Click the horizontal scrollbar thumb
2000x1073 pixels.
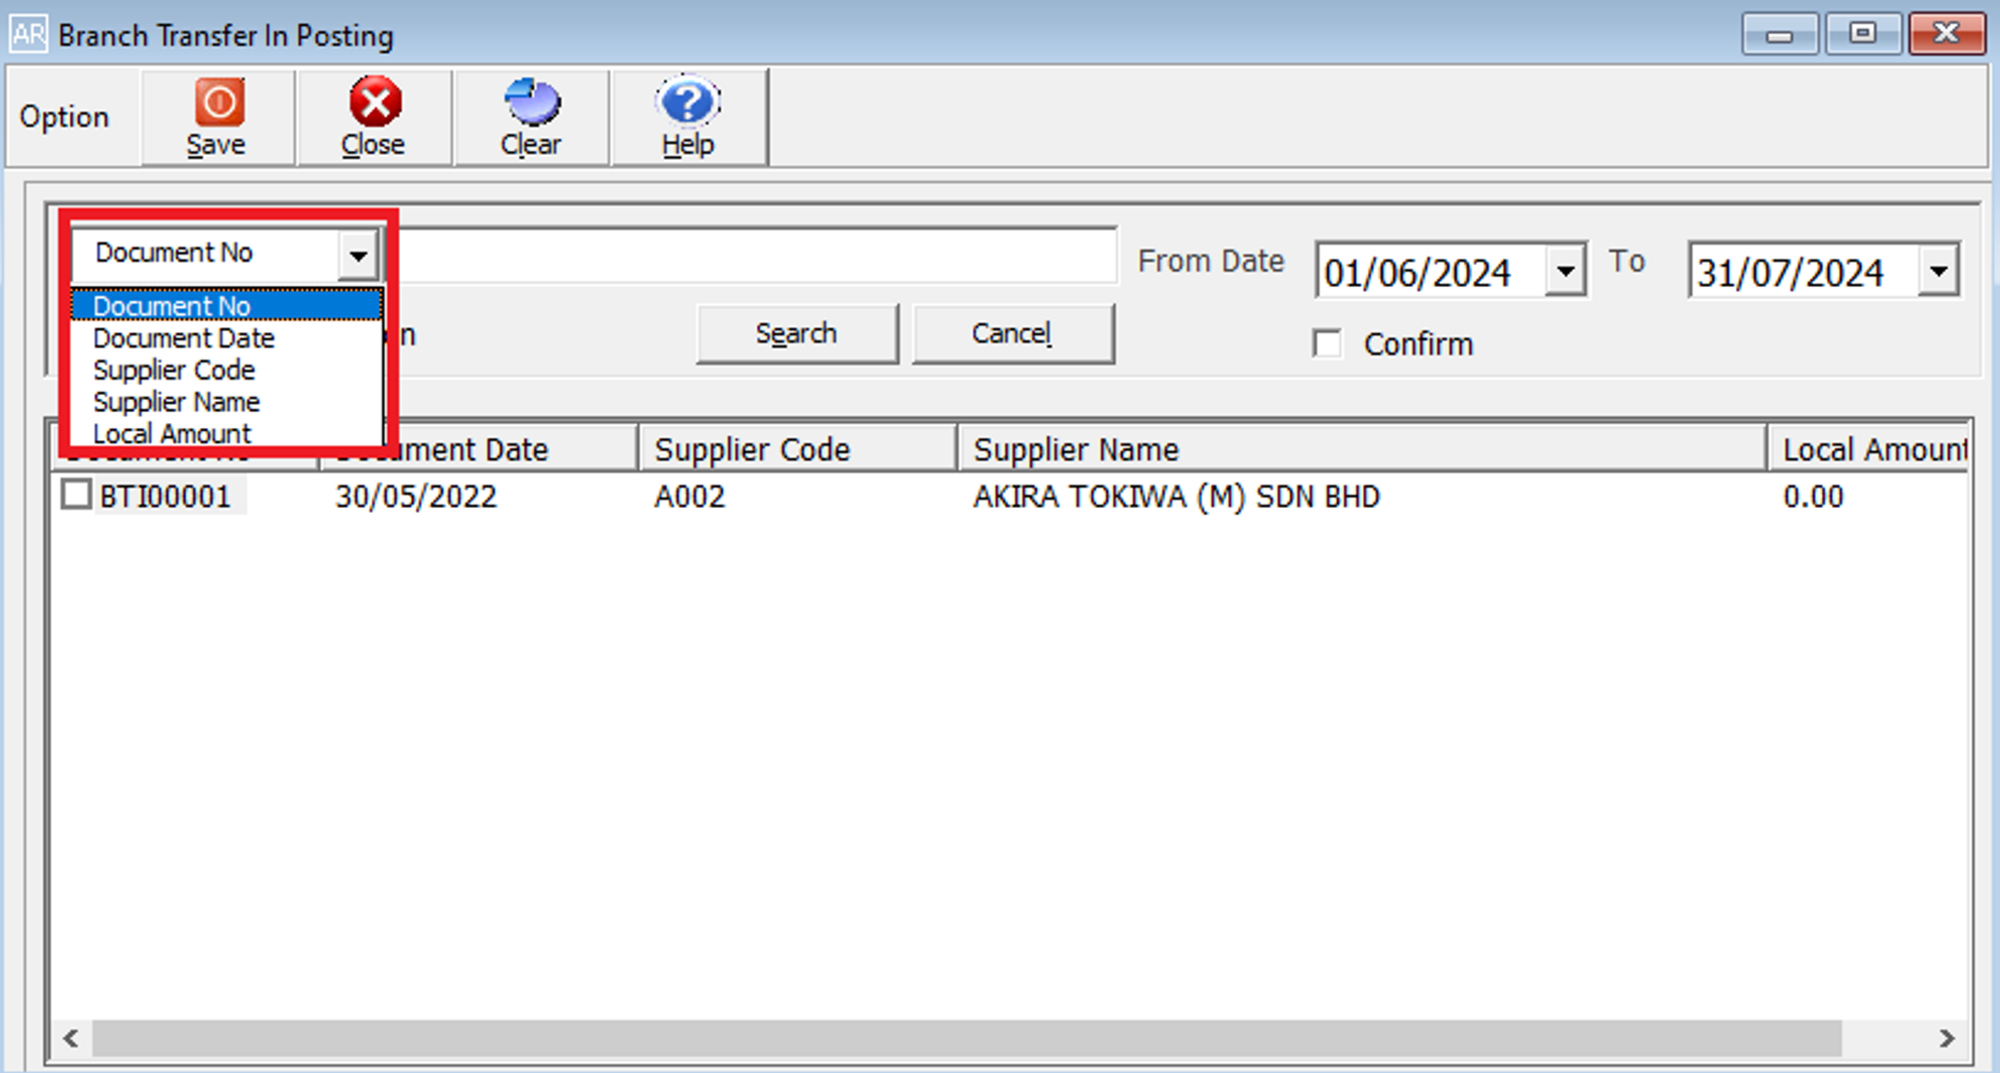967,1038
